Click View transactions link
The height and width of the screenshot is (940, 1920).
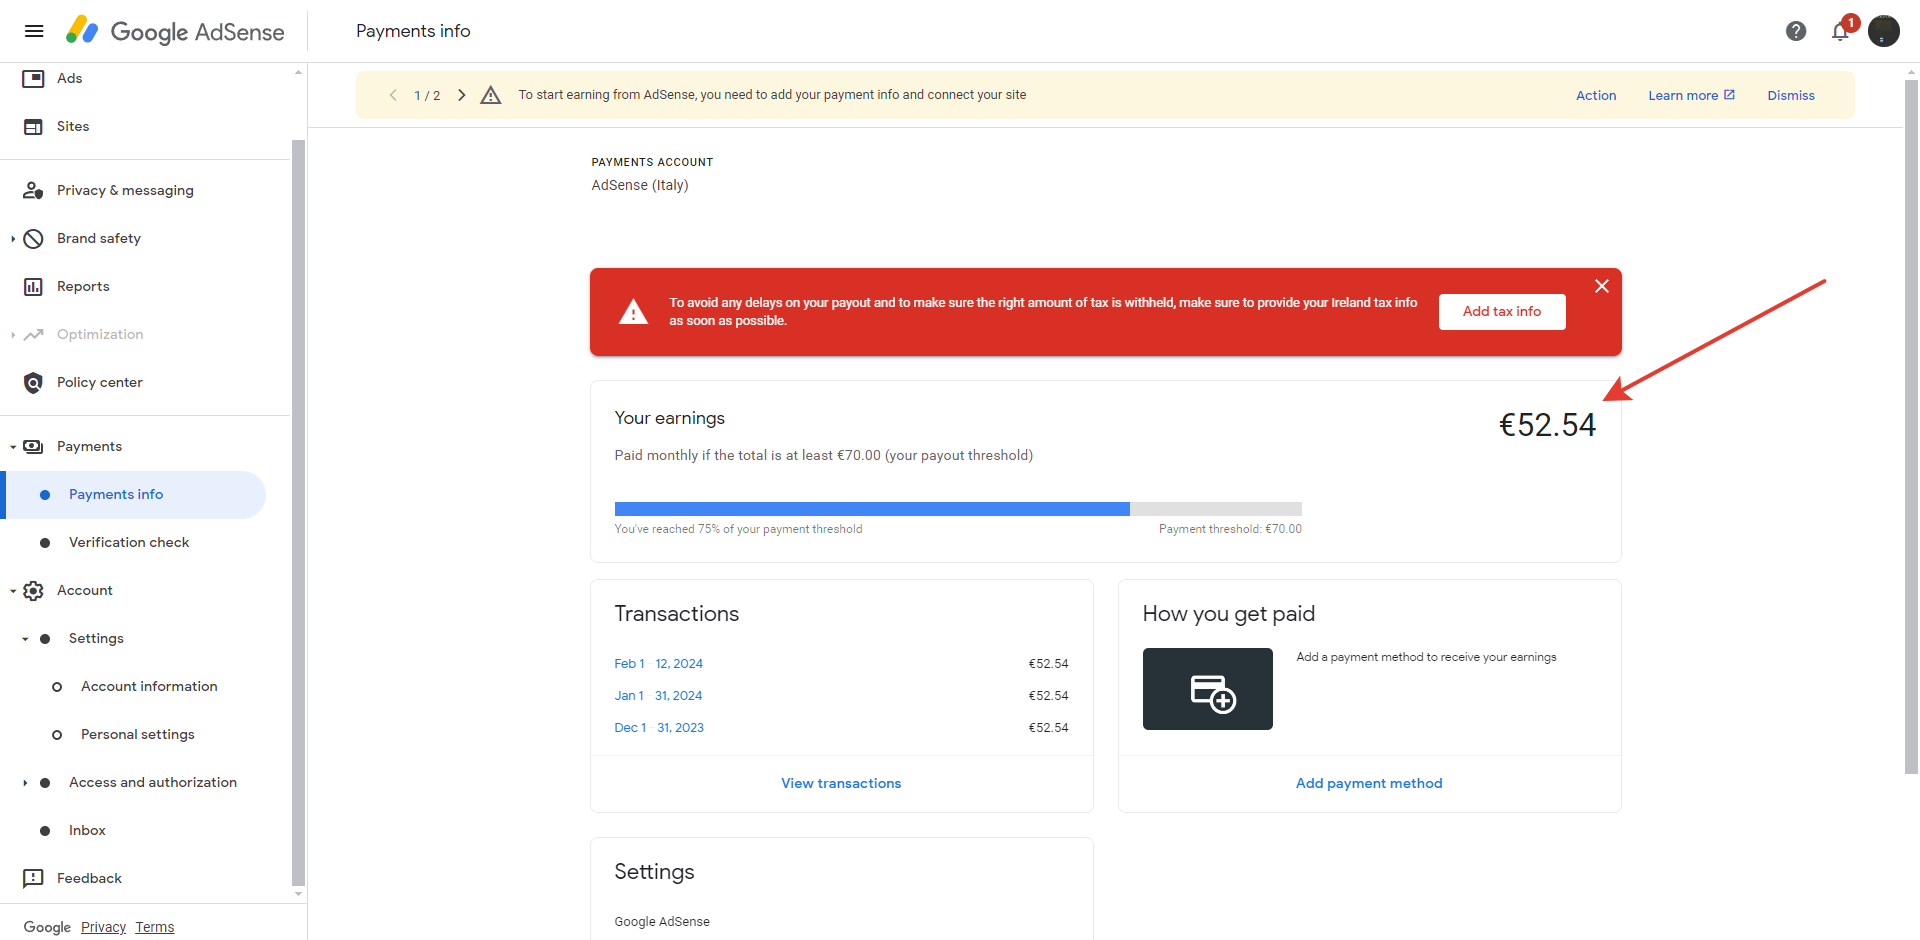[x=841, y=783]
